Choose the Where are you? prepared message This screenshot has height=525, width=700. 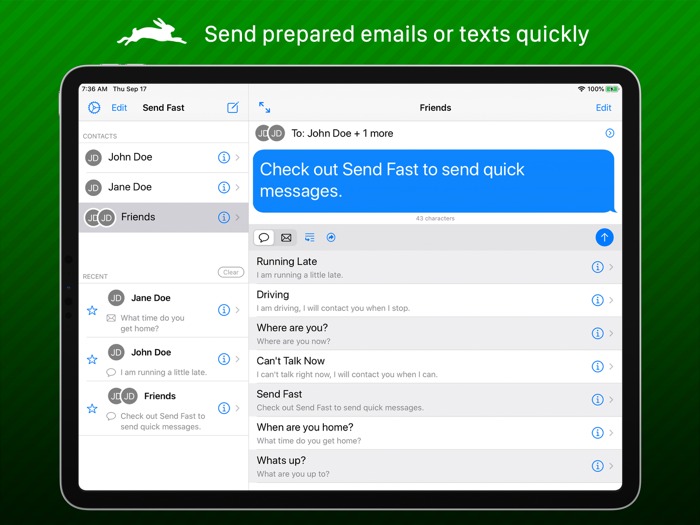point(435,333)
